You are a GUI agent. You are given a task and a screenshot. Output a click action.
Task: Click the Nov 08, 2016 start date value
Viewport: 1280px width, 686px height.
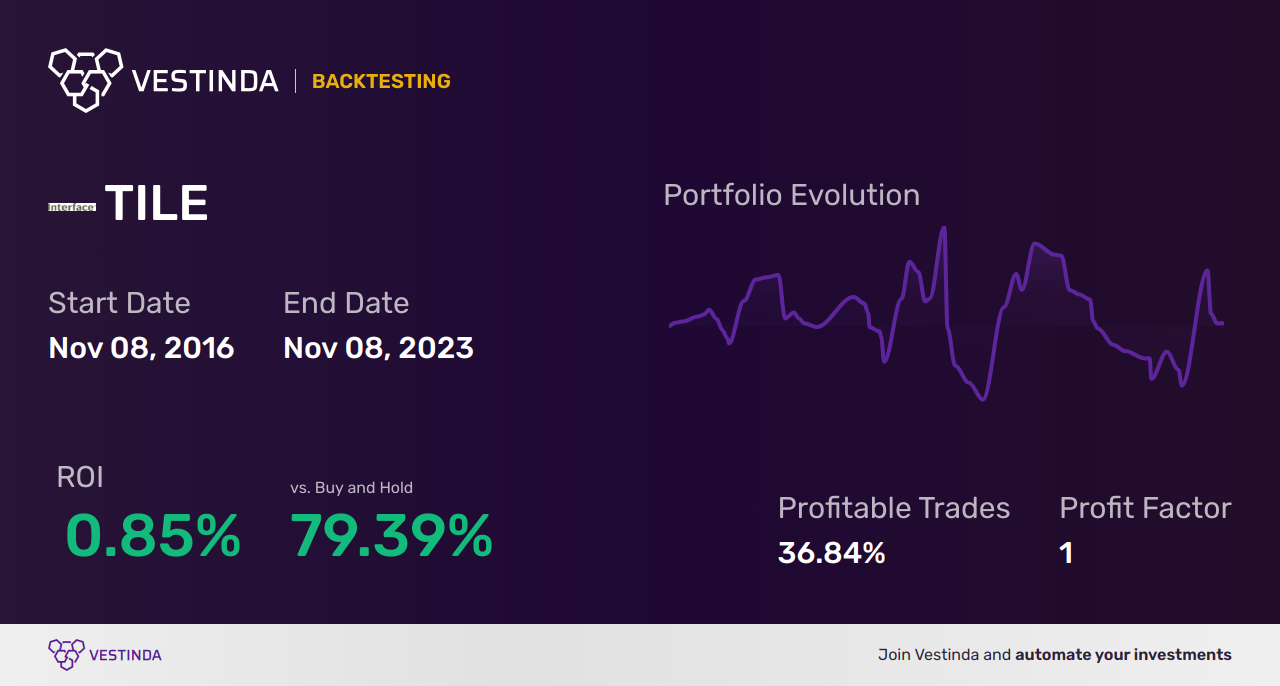tap(141, 348)
